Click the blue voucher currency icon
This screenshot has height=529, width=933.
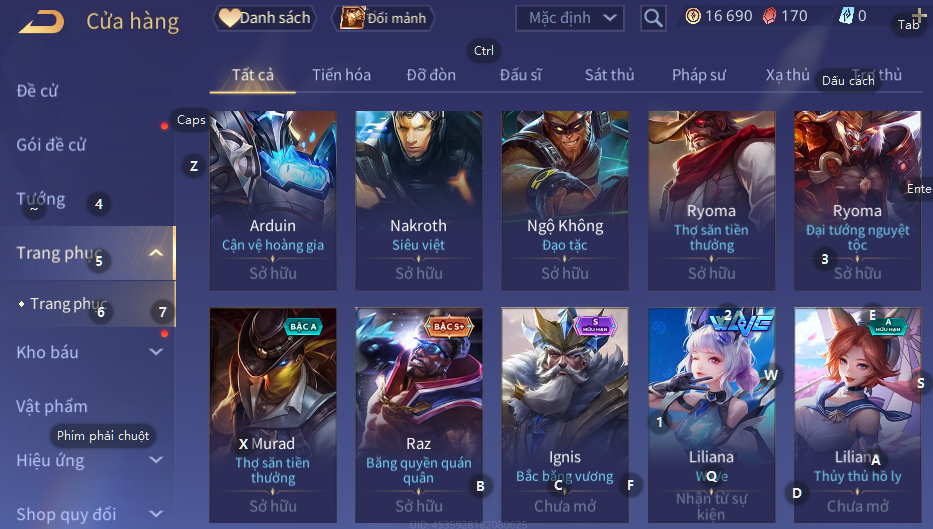pyautogui.click(x=846, y=16)
